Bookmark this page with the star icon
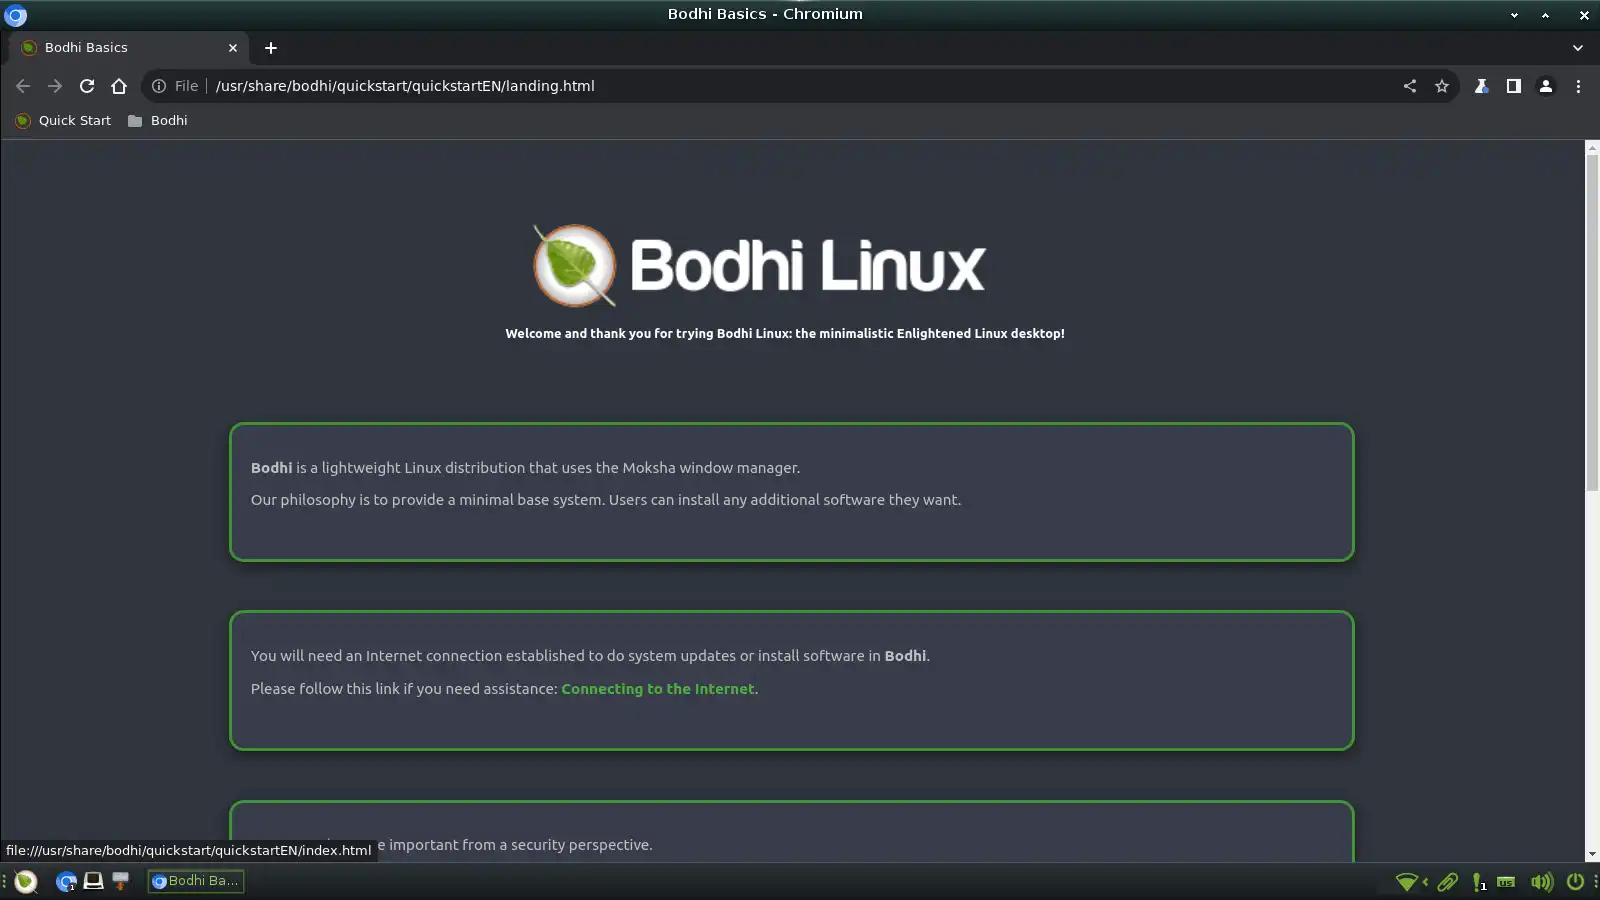The image size is (1600, 900). pos(1442,86)
